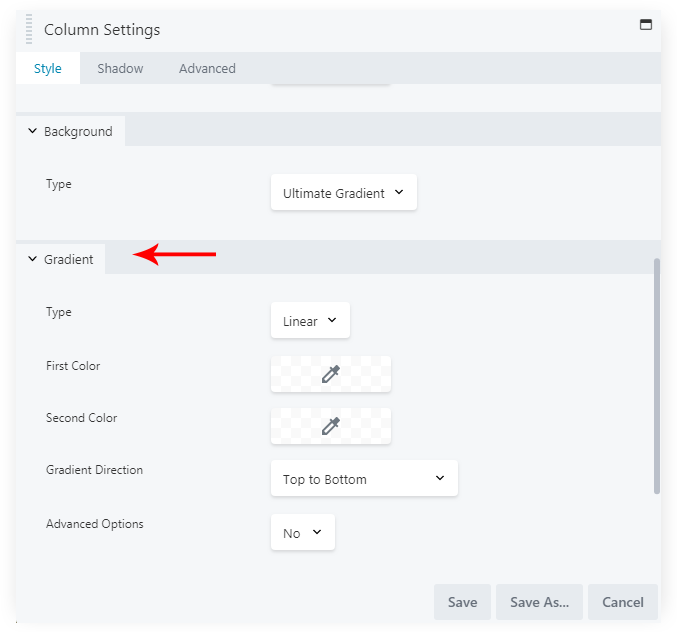Click the partially hidden field above Background
This screenshot has width=677, height=632.
click(x=330, y=91)
